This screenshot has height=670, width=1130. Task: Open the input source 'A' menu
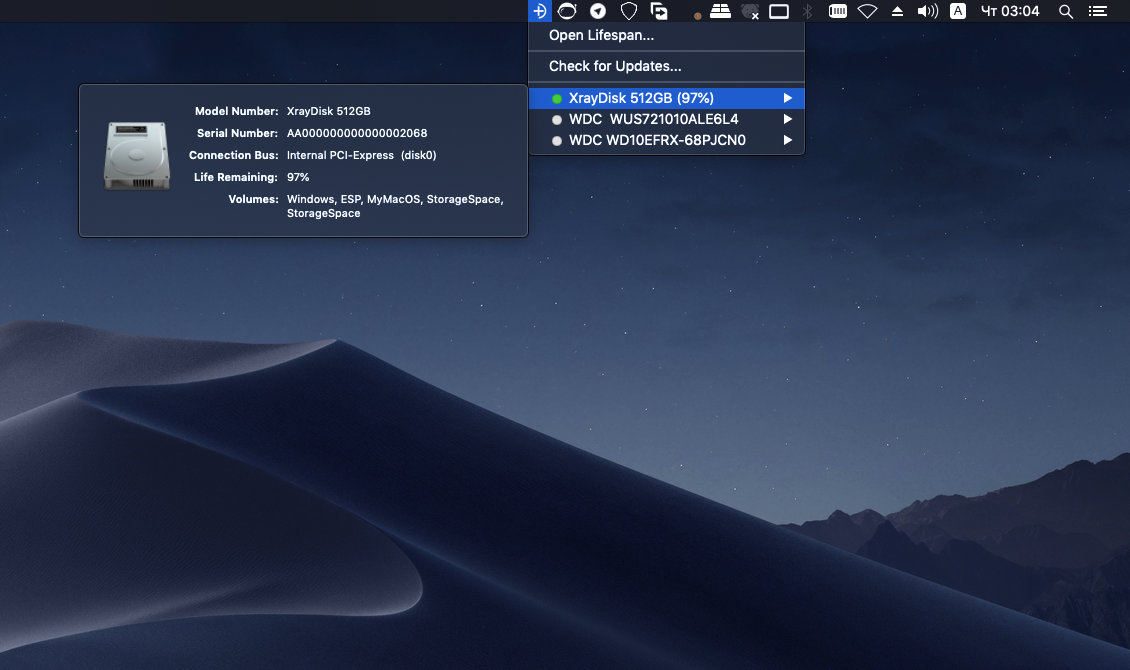[957, 11]
